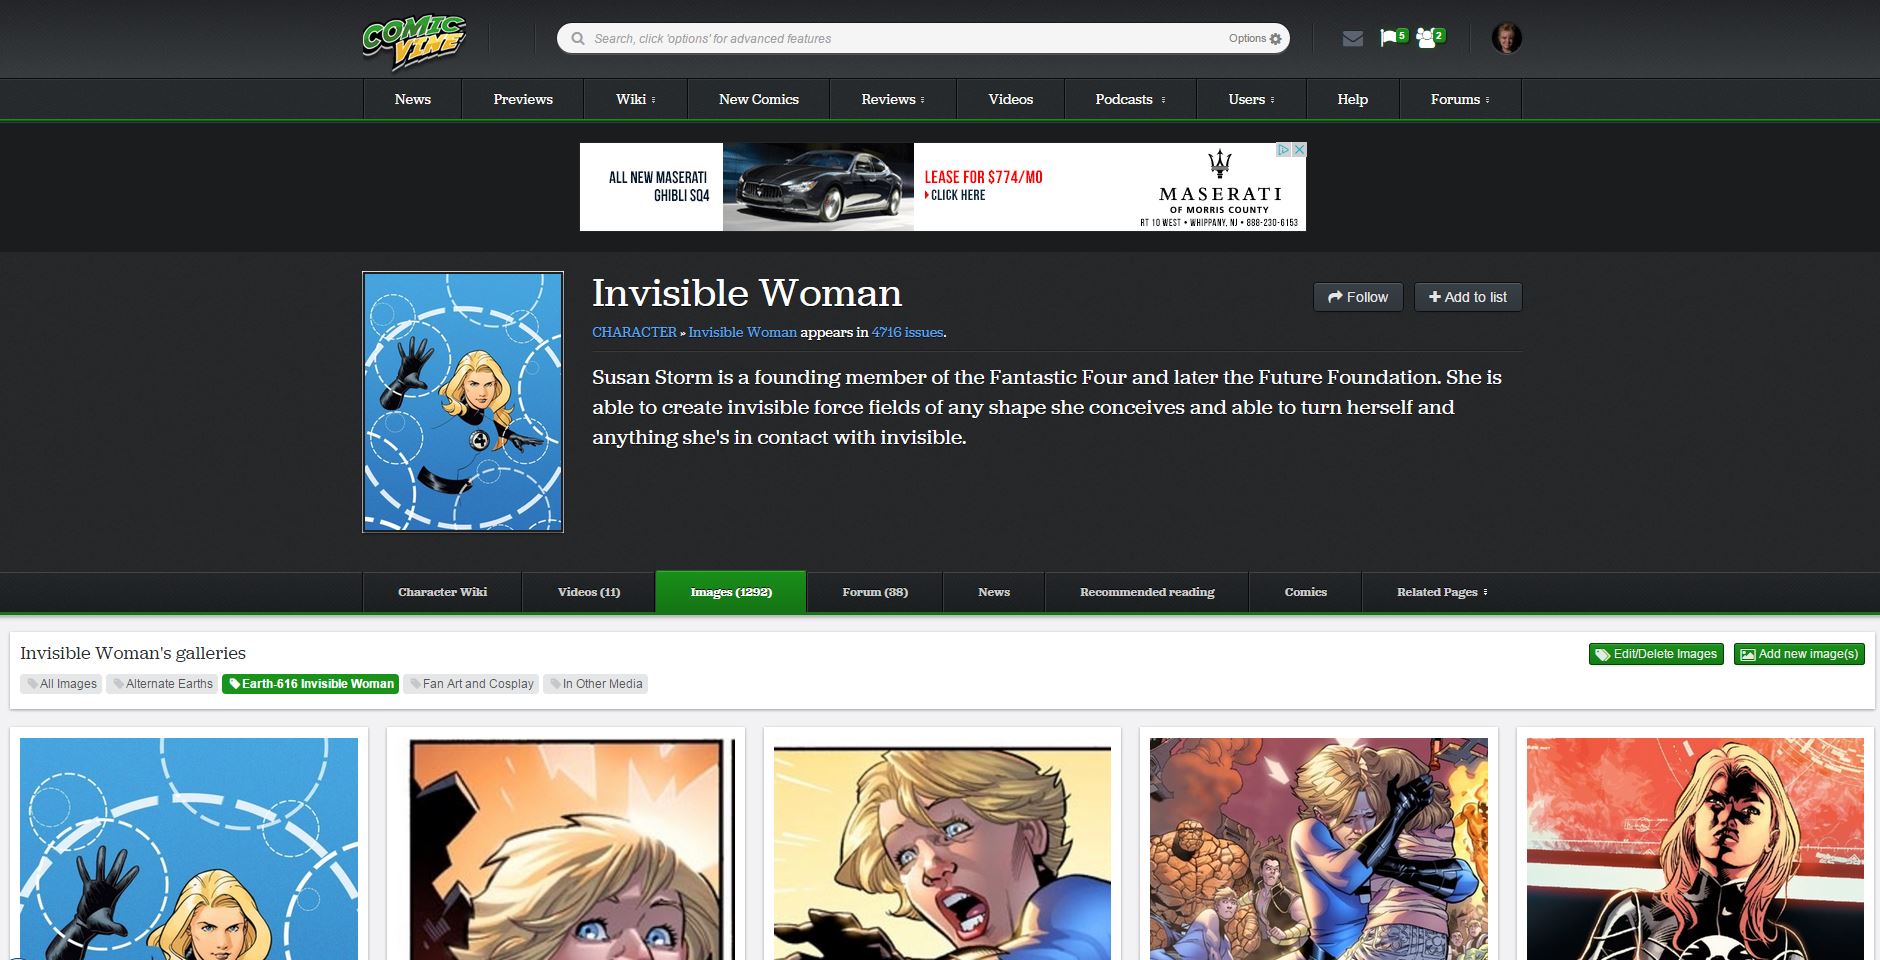
Task: Switch to Videos (11) tab
Action: (588, 592)
